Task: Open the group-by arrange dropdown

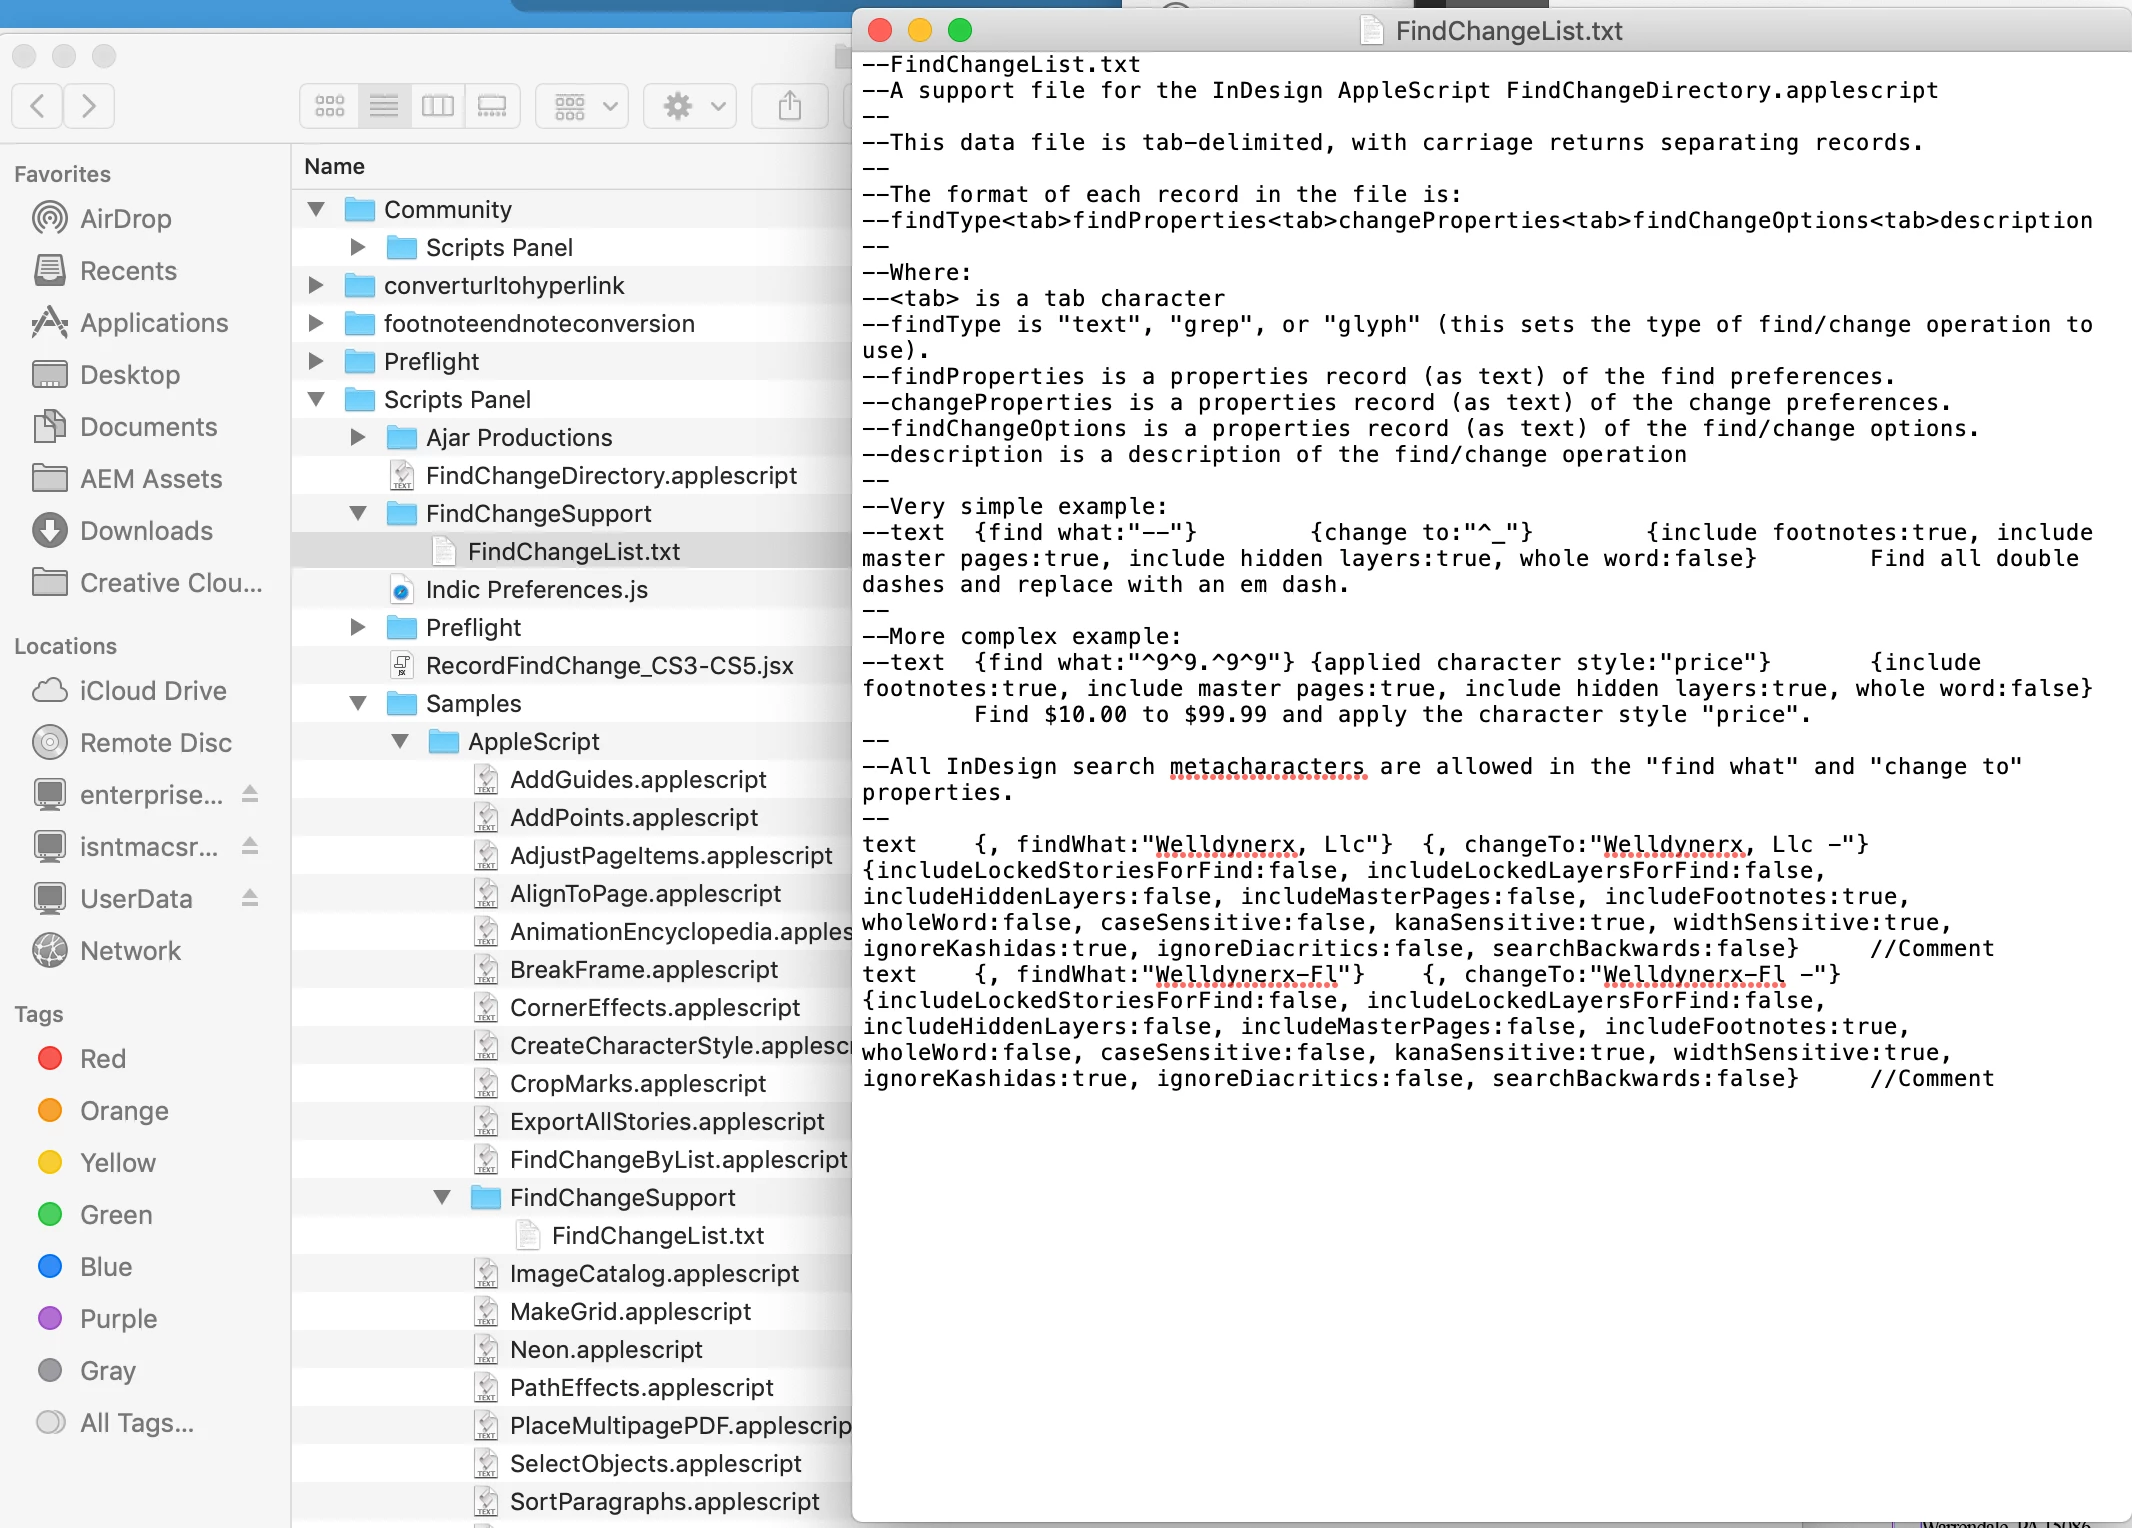Action: tap(583, 106)
